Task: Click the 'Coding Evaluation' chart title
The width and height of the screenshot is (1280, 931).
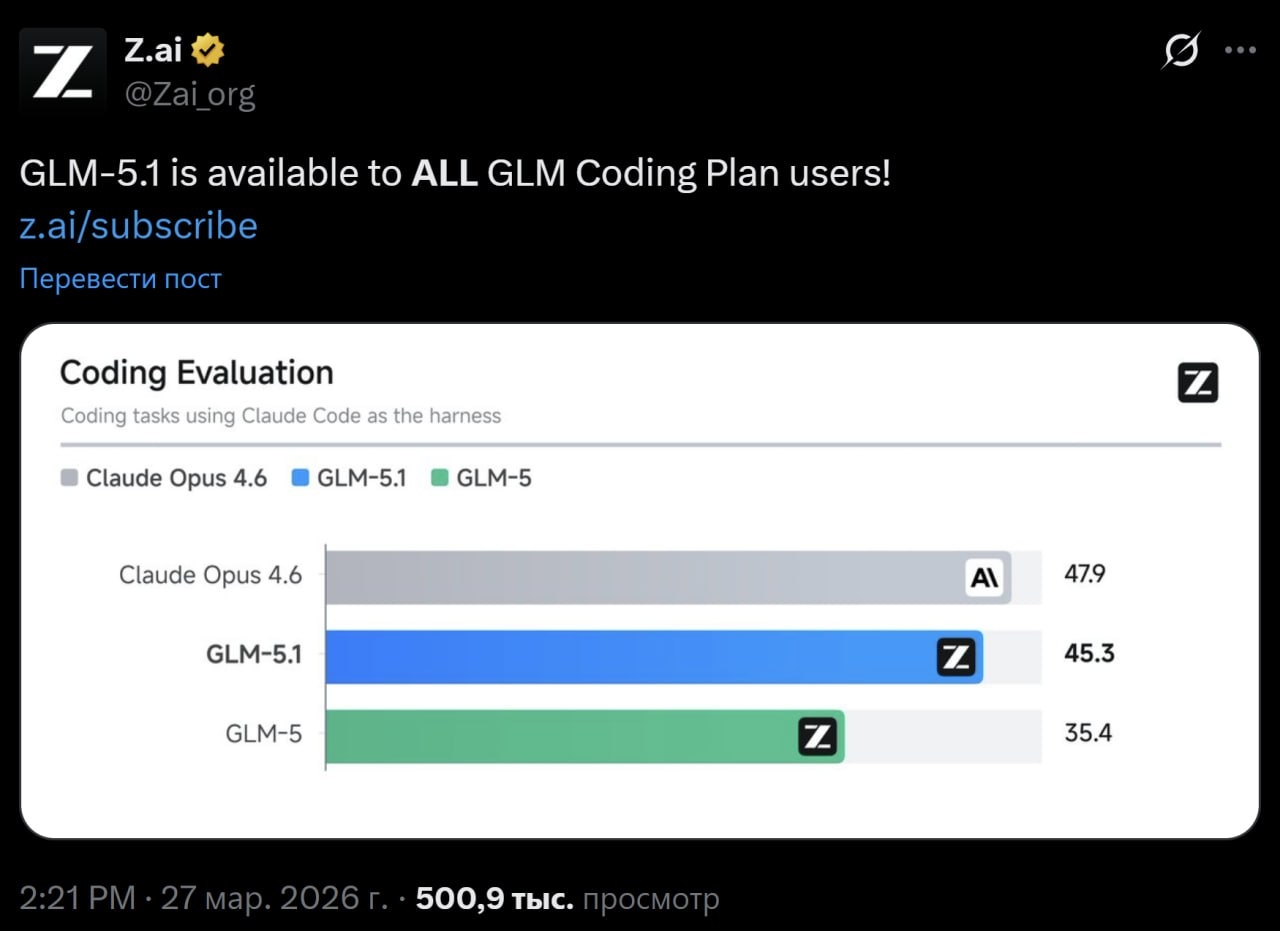Action: [x=196, y=372]
